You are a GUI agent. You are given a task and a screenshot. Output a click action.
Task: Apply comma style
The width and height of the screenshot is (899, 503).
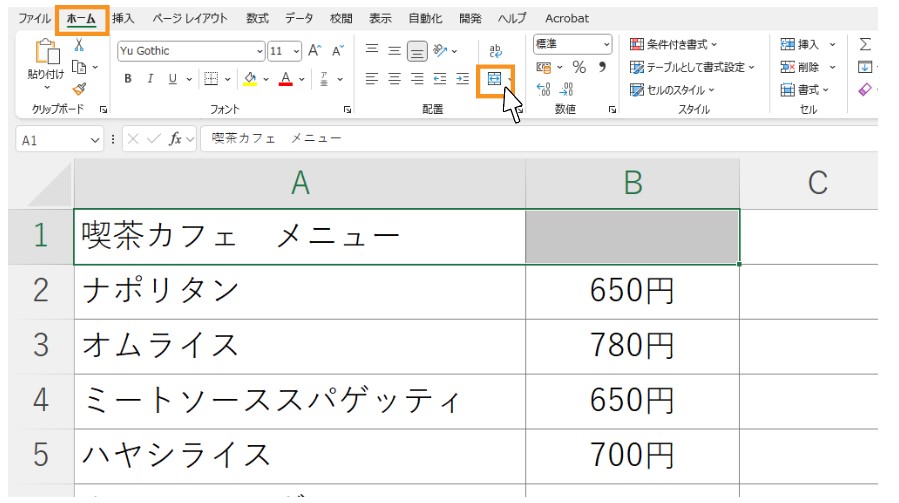coord(602,67)
